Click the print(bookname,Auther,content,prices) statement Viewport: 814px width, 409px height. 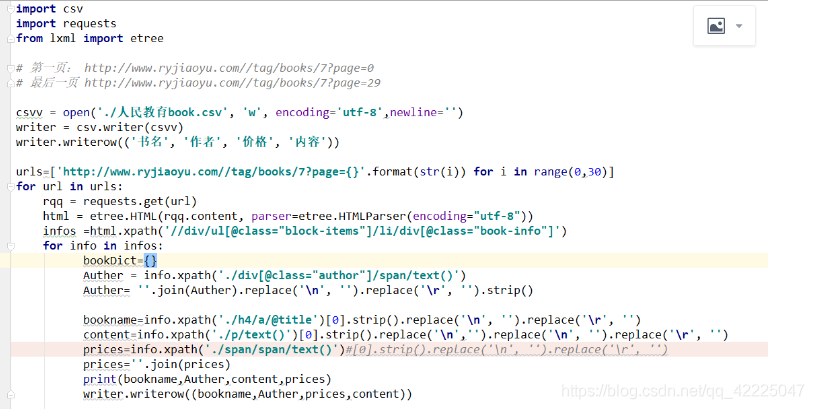[x=207, y=379]
